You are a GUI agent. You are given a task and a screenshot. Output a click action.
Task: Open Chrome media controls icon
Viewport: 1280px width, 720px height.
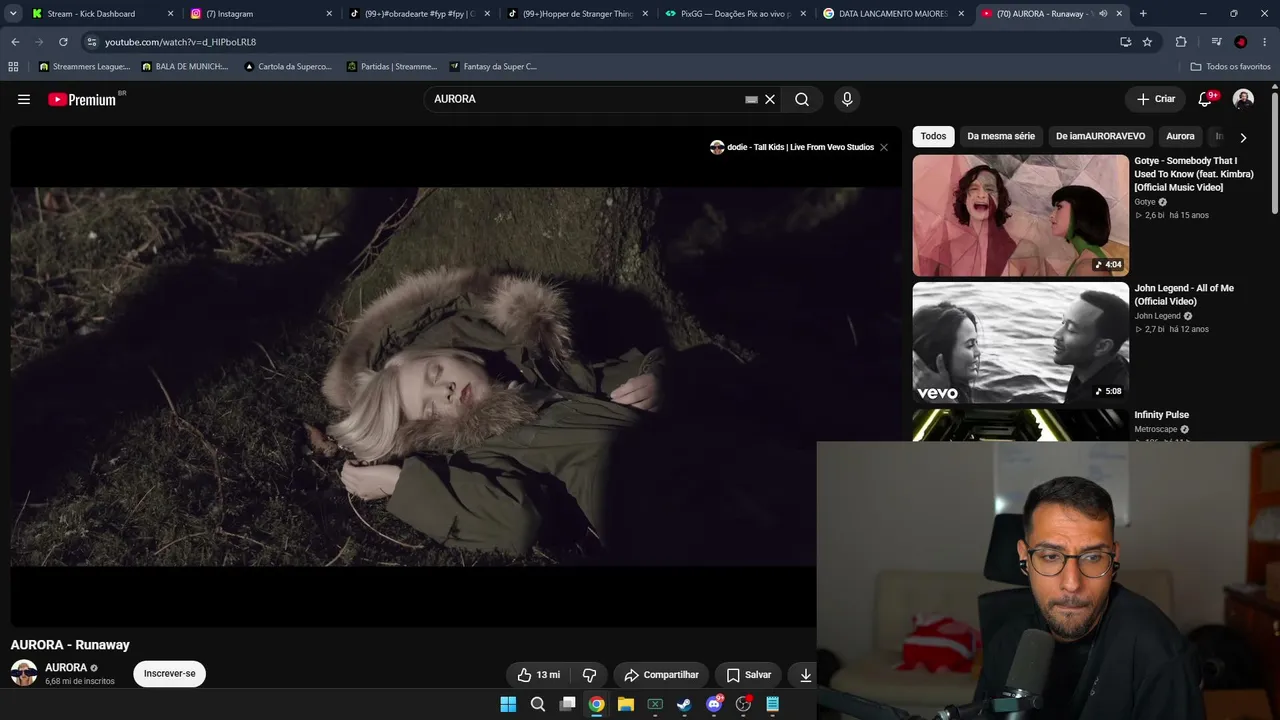1216,42
